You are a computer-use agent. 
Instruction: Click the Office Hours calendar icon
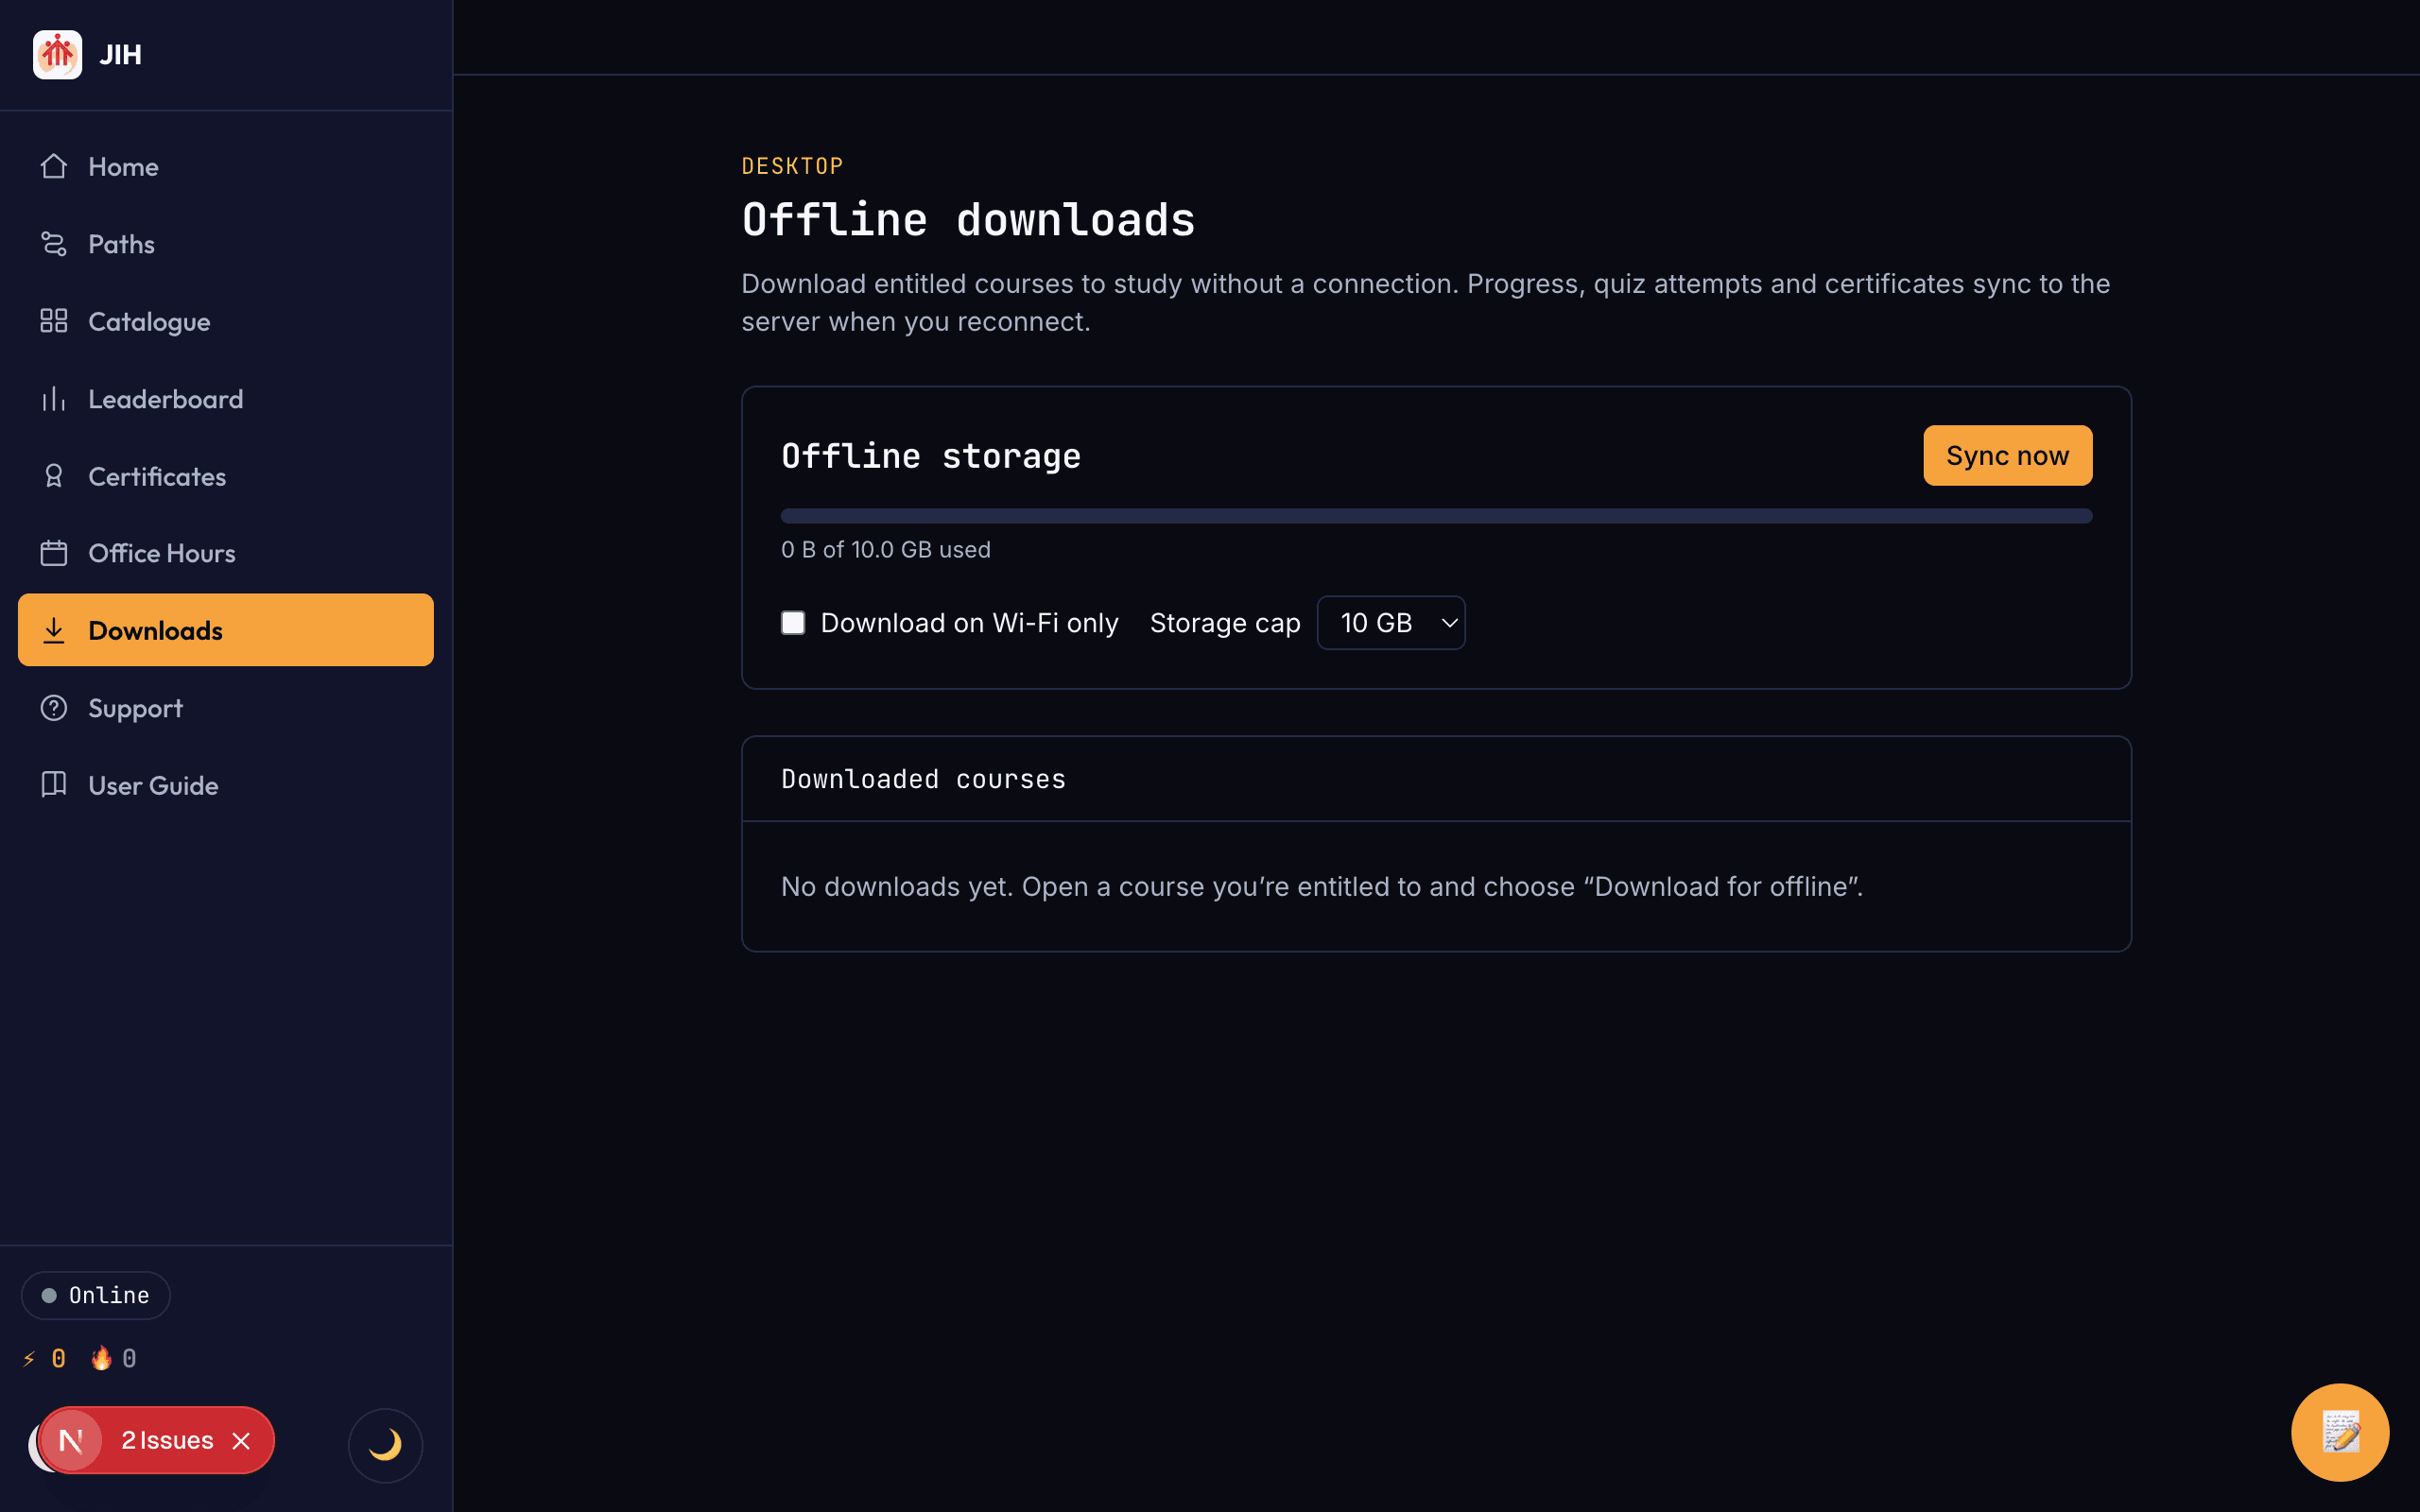(x=54, y=553)
